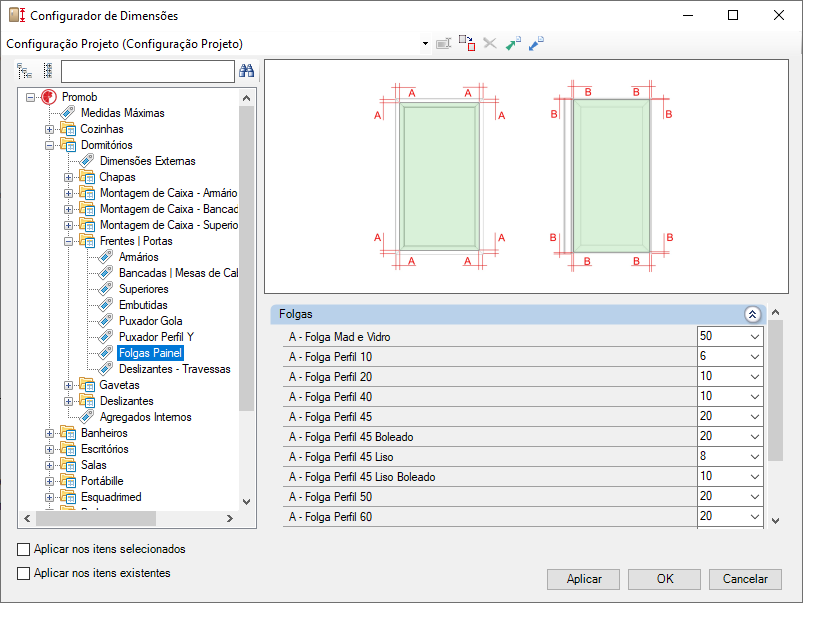
Task: Click the Aplicar button
Action: pyautogui.click(x=584, y=579)
